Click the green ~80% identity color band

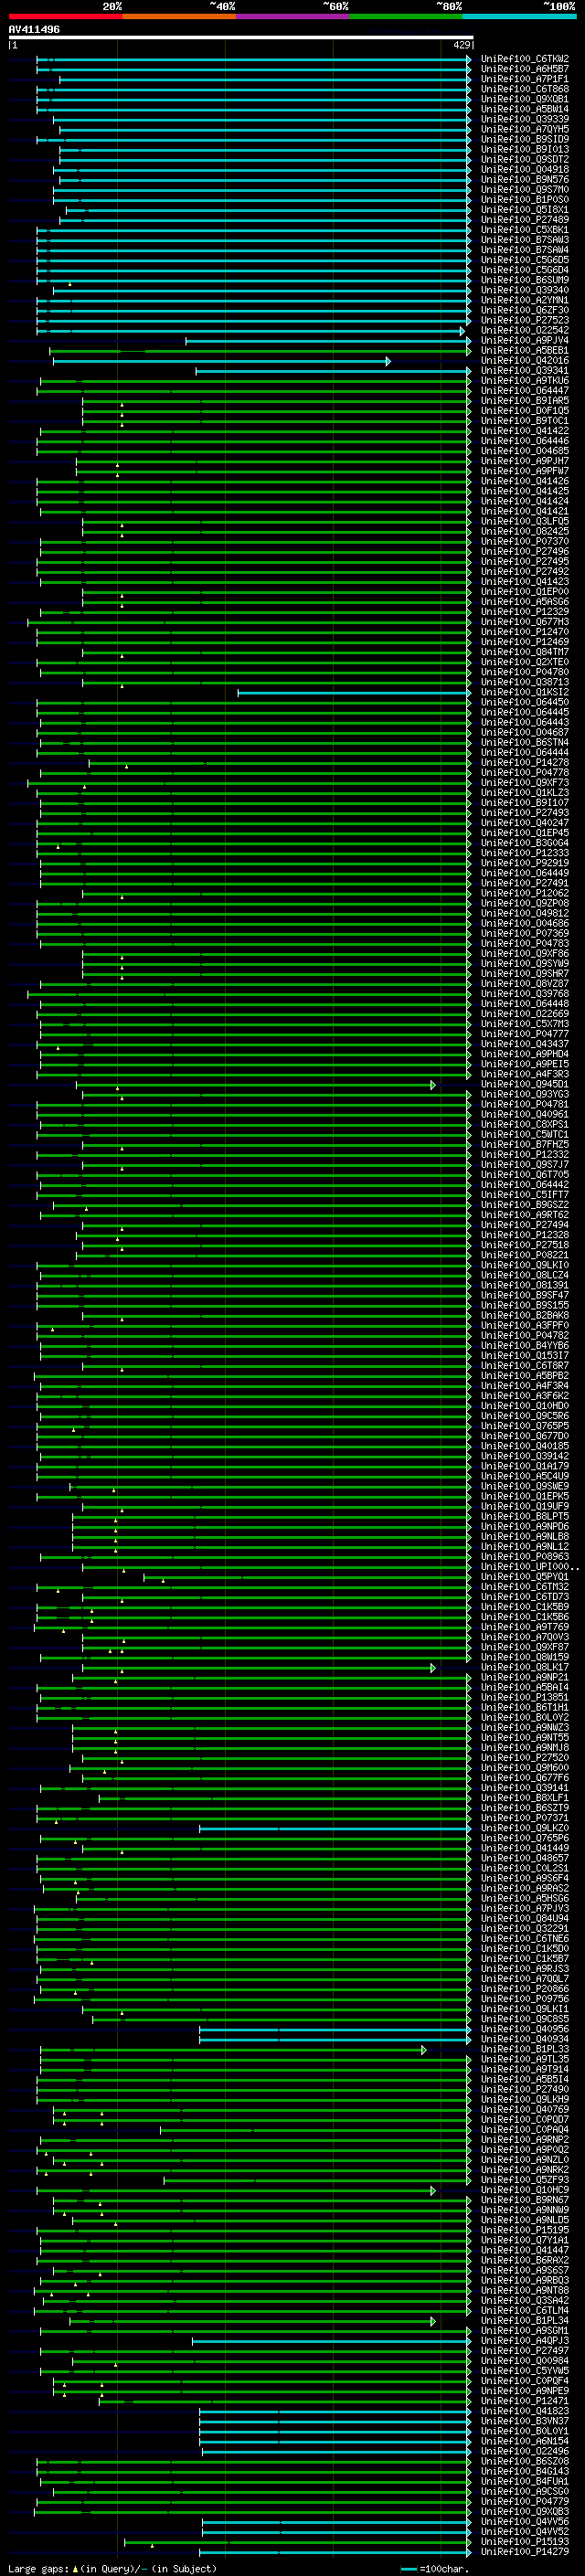[406, 16]
